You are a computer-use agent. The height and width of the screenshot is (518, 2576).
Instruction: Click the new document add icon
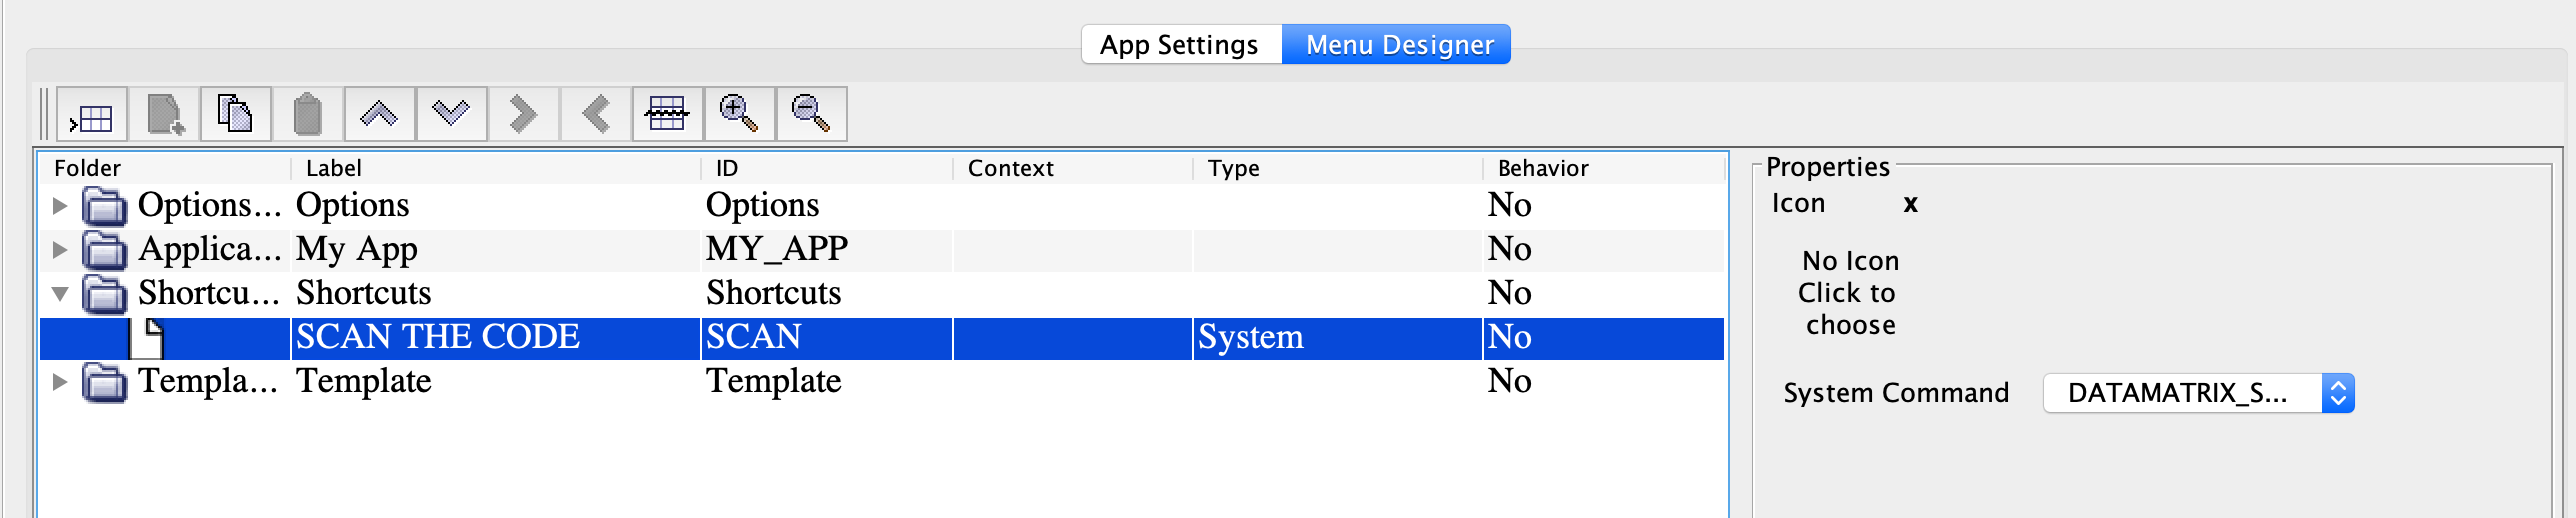(x=164, y=115)
